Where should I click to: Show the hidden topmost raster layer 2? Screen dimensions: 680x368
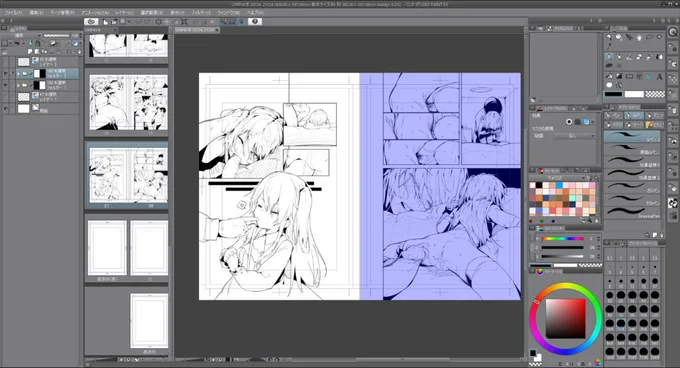5,62
